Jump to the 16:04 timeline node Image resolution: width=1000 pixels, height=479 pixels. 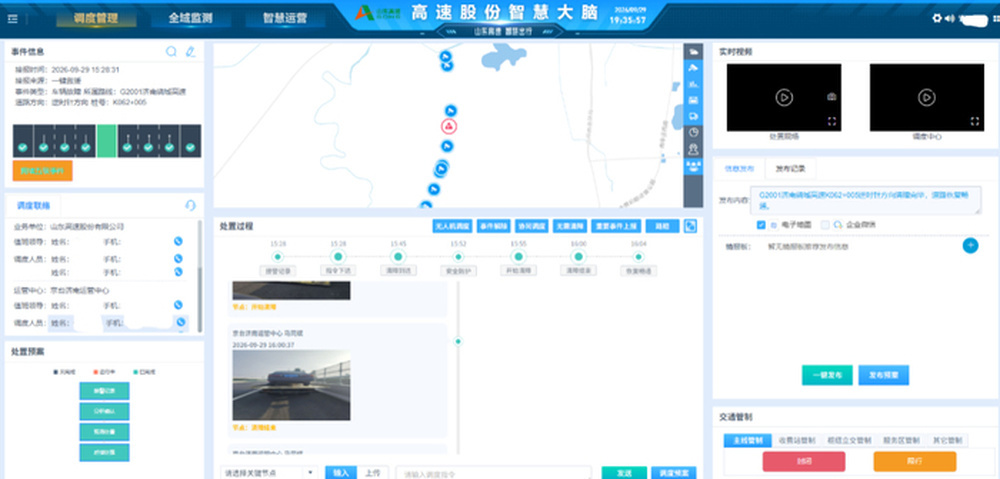[638, 256]
